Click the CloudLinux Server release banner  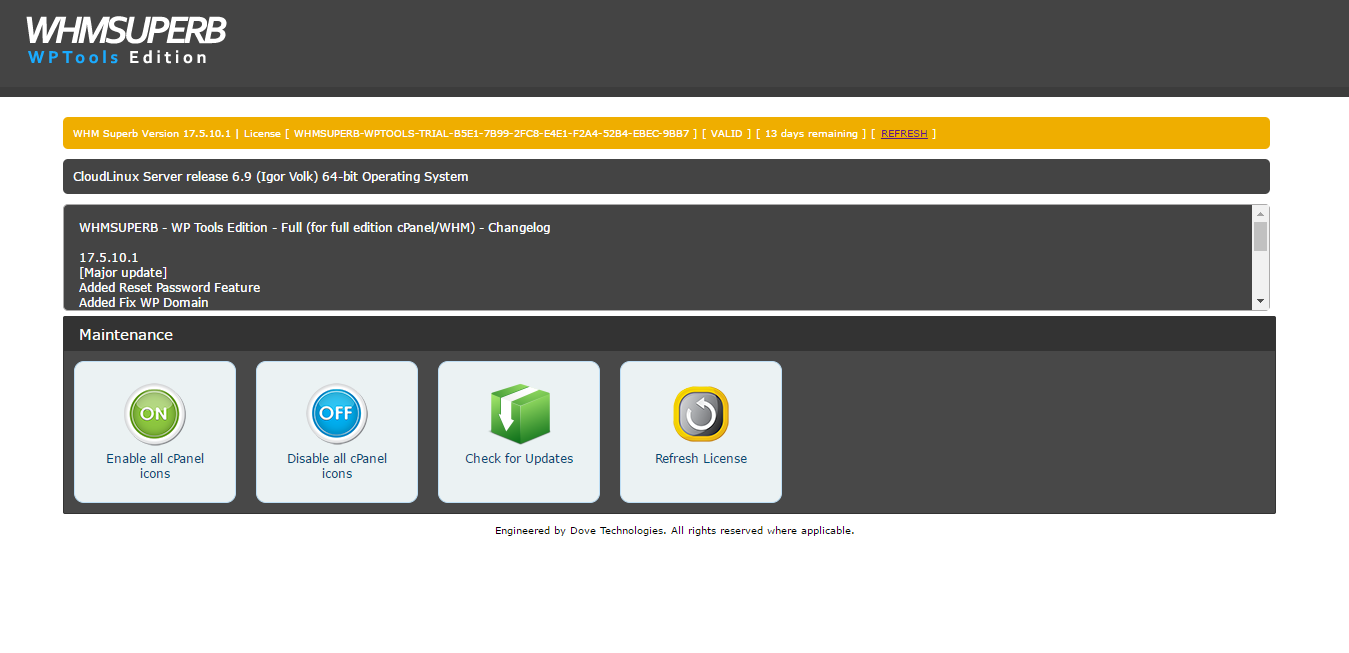coord(270,176)
